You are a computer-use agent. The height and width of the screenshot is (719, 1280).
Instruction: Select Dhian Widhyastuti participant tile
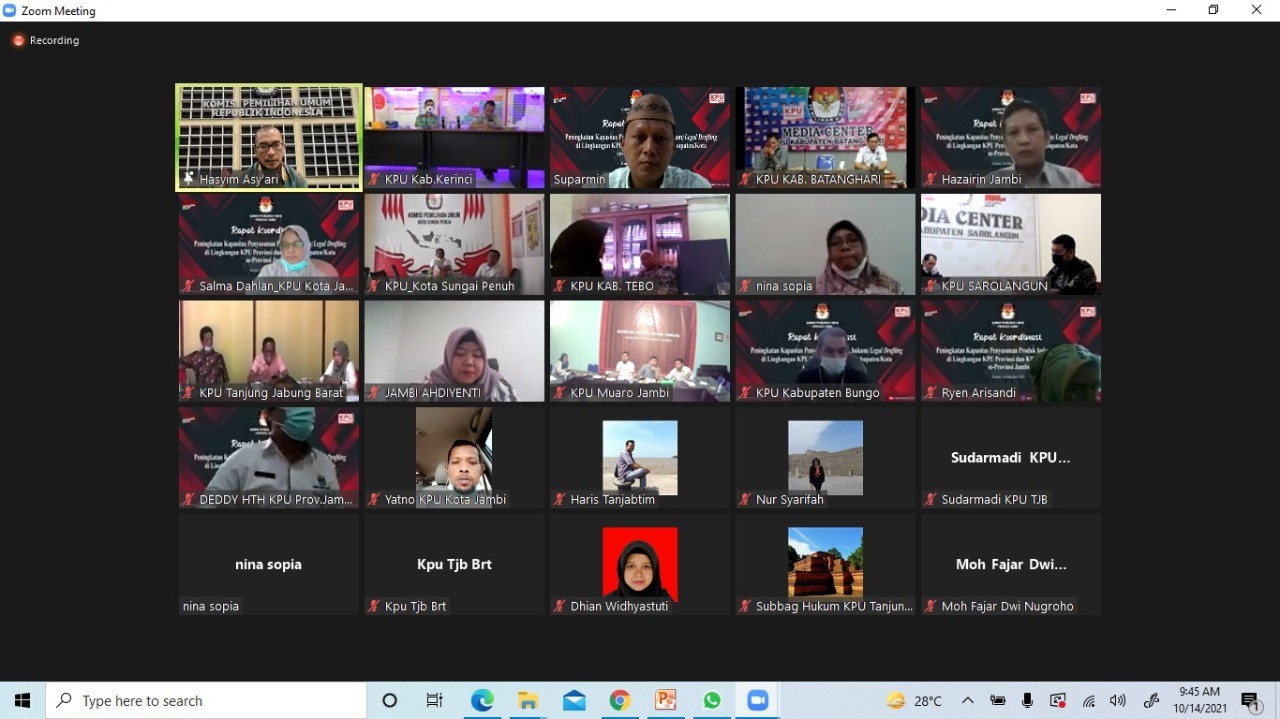click(640, 564)
